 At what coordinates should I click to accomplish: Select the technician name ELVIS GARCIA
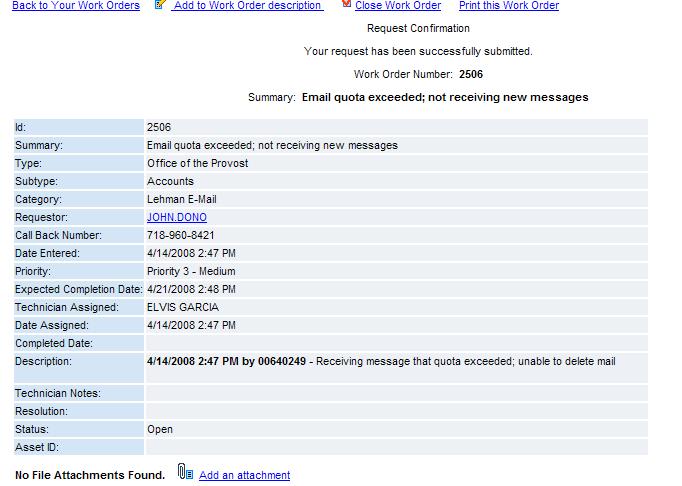click(x=182, y=307)
